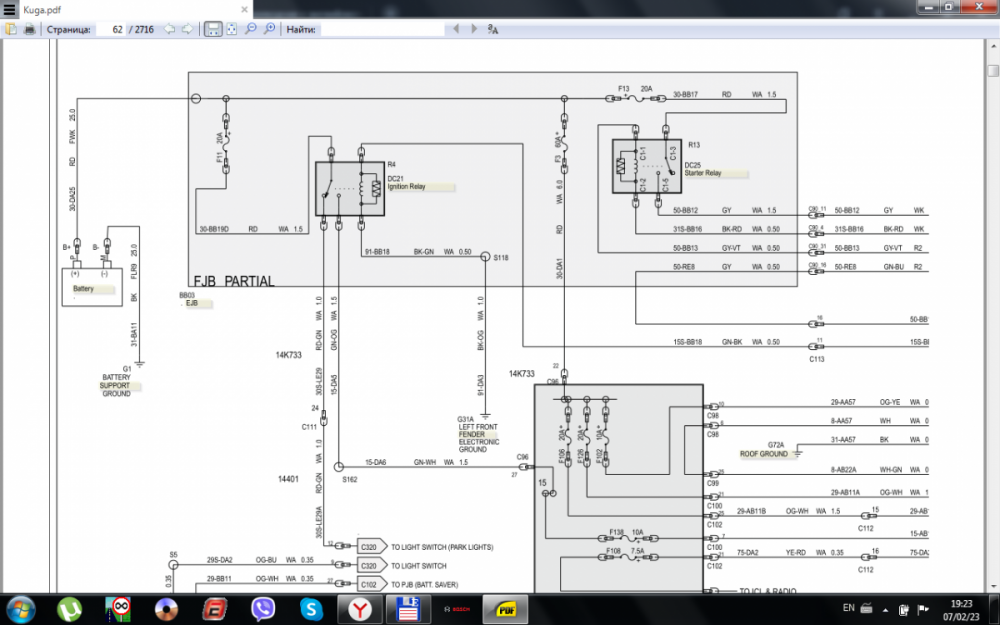
Task: Click the EN language indicator in tray
Action: tap(848, 608)
